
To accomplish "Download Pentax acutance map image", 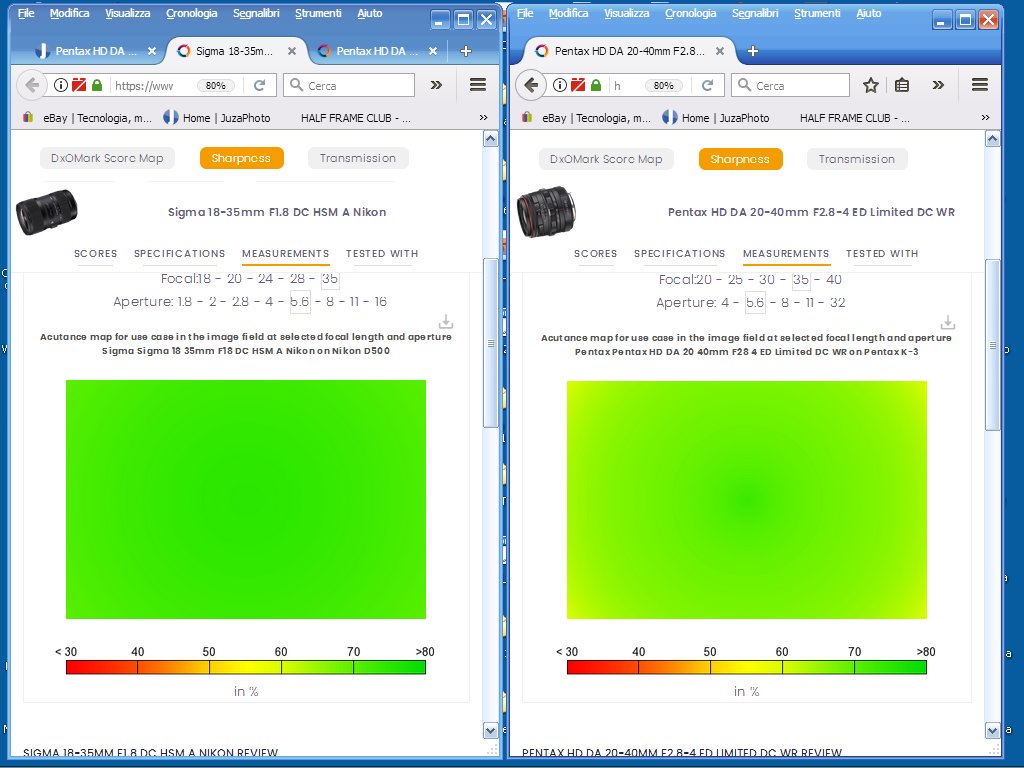I will 948,323.
